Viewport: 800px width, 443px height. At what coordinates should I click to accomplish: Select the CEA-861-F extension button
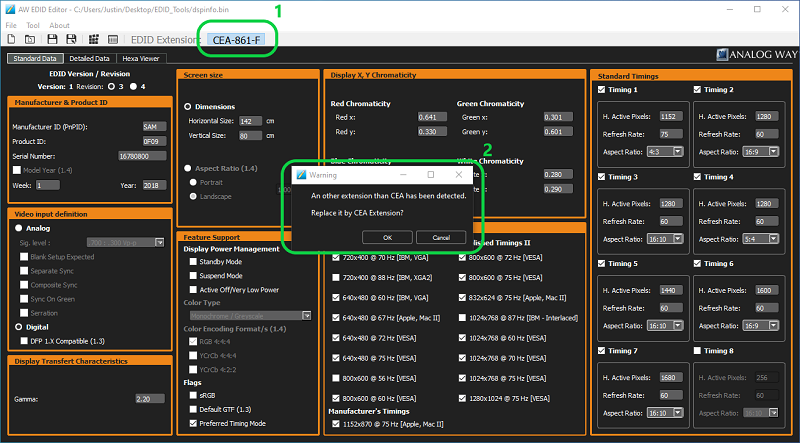pyautogui.click(x=237, y=40)
